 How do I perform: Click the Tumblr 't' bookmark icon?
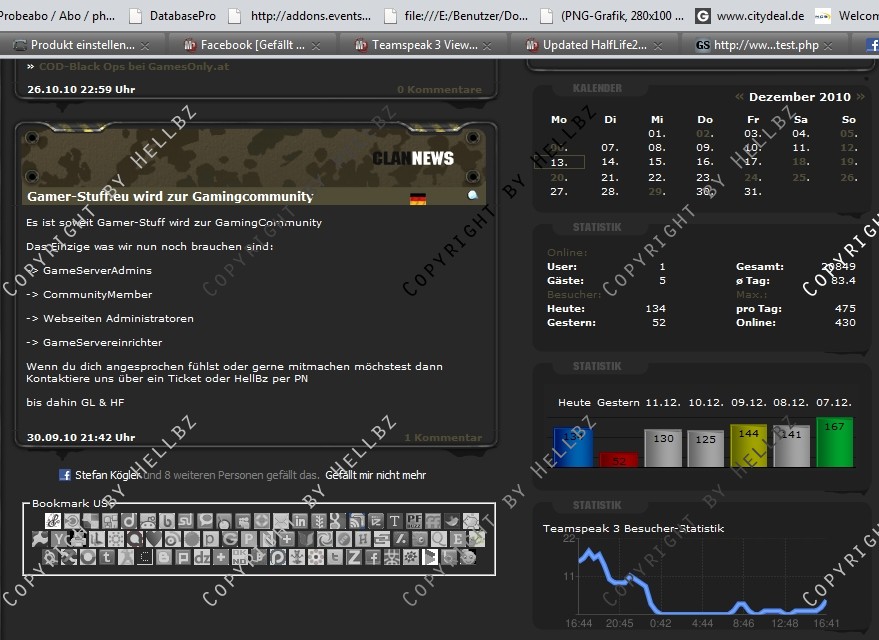point(107,558)
